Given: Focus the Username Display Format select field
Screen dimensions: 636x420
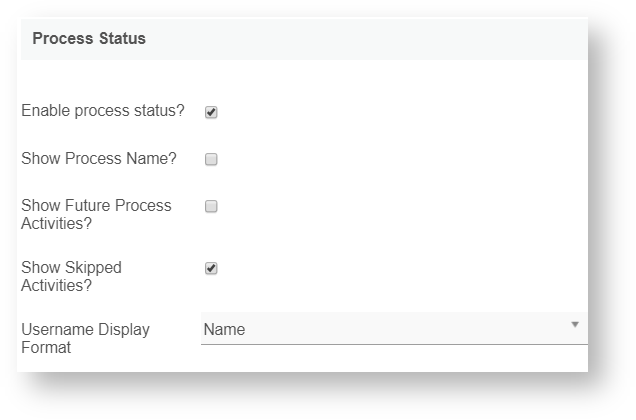Looking at the screenshot, I should (x=393, y=329).
